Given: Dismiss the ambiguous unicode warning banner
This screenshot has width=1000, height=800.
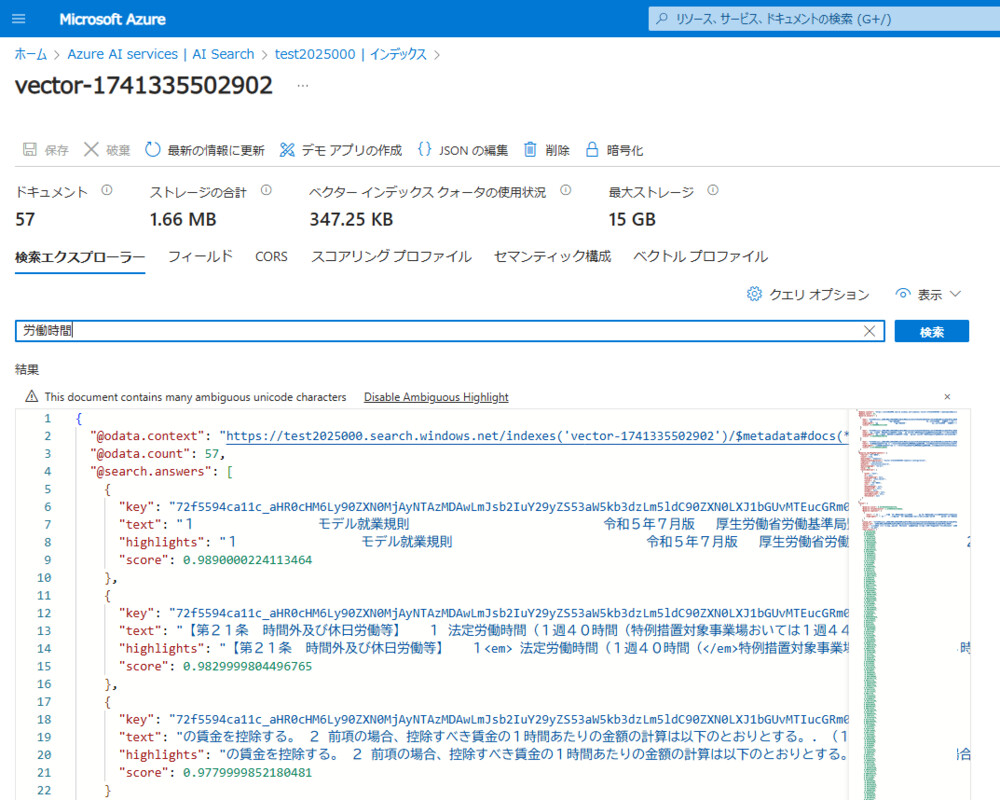Looking at the screenshot, I should point(947,397).
